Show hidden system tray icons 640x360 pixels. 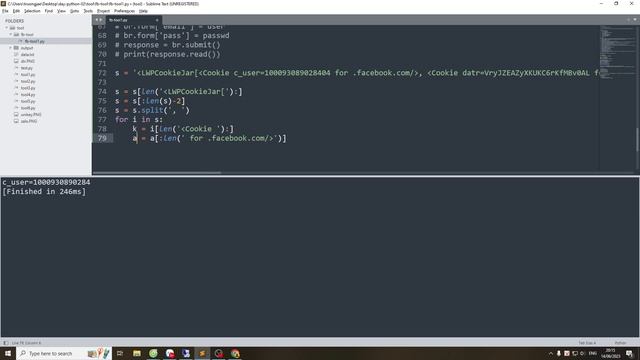click(551, 353)
